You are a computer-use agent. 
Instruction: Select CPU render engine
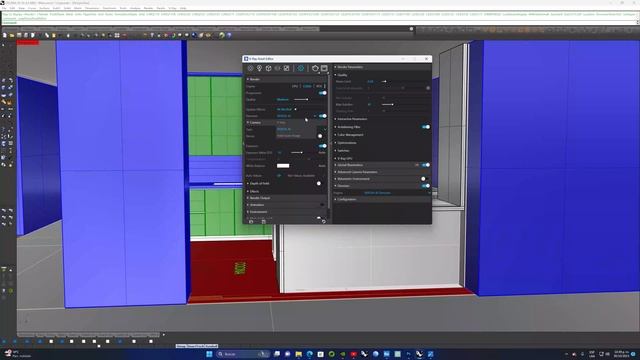pos(295,86)
